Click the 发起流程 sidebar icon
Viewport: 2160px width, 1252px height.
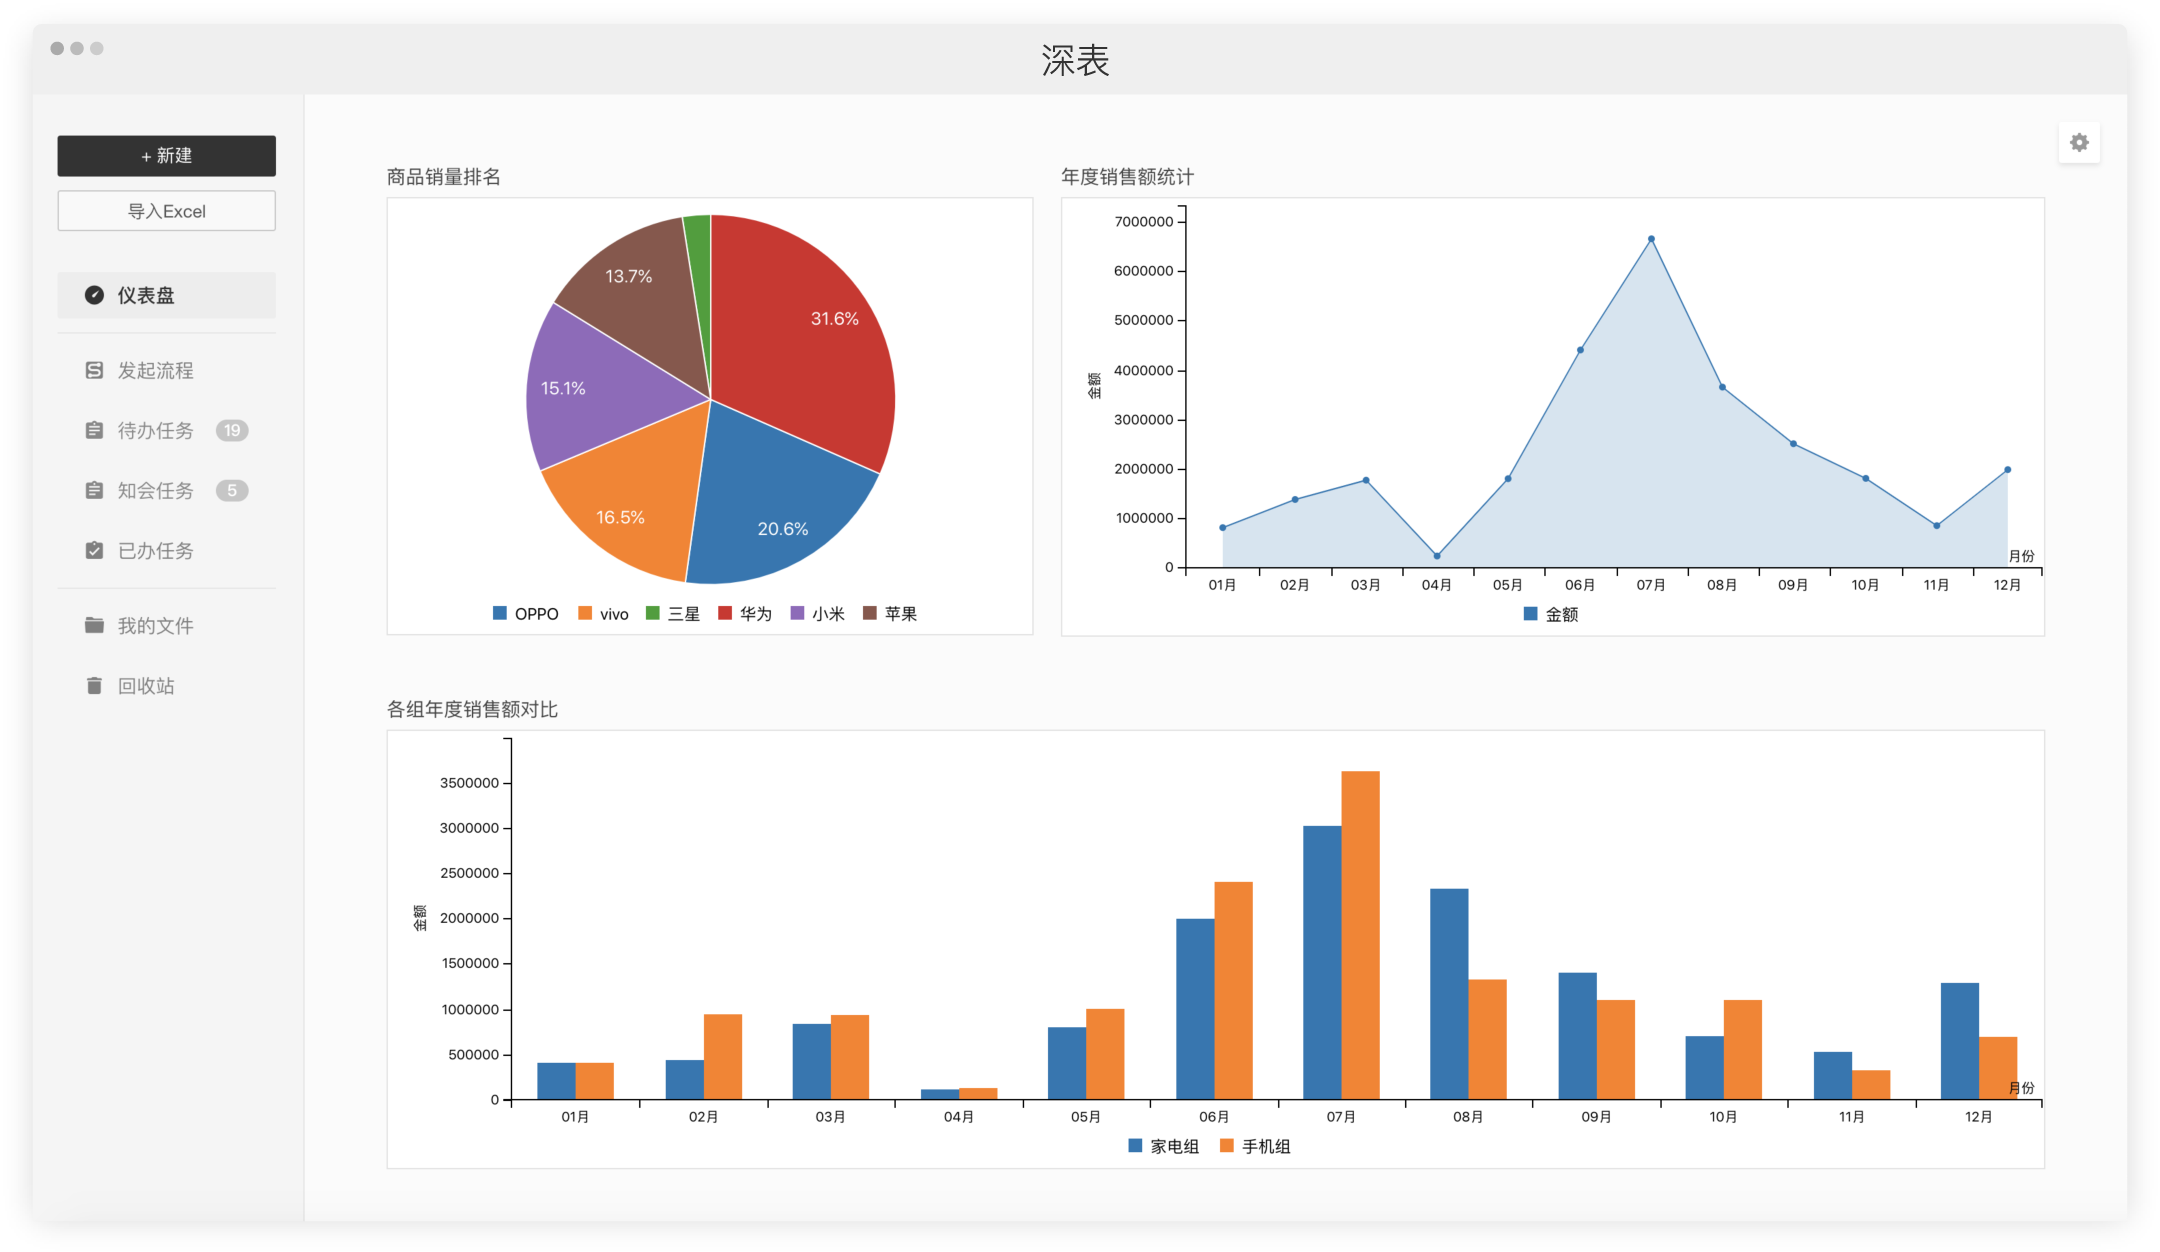[x=94, y=370]
